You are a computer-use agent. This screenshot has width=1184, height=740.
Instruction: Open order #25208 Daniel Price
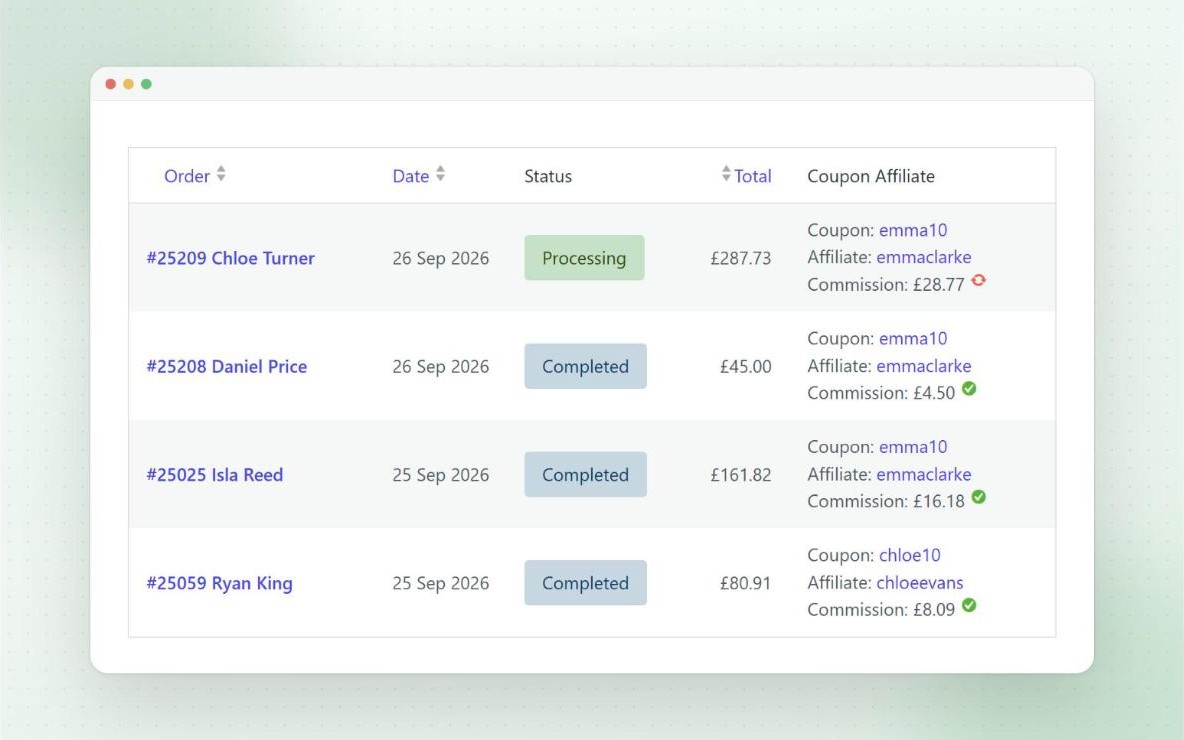click(x=227, y=366)
